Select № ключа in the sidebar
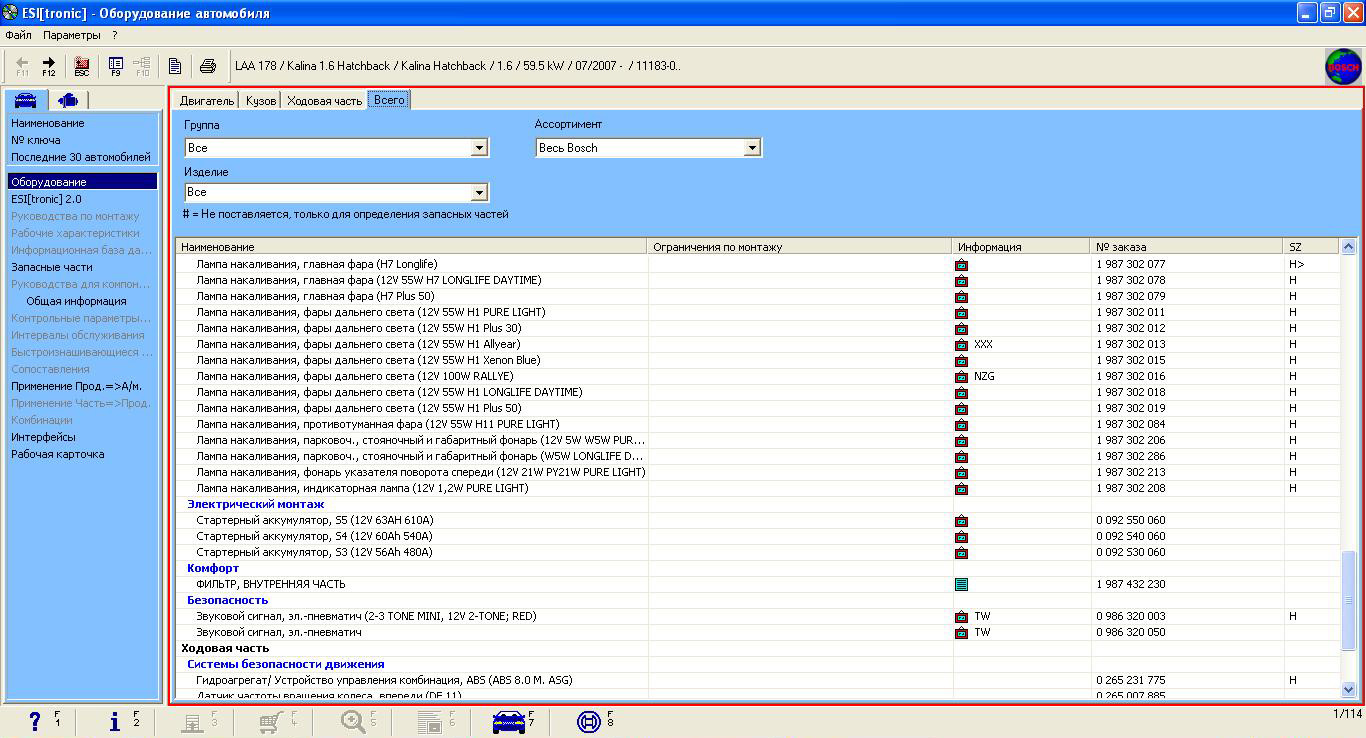The height and width of the screenshot is (738, 1366). click(36, 140)
